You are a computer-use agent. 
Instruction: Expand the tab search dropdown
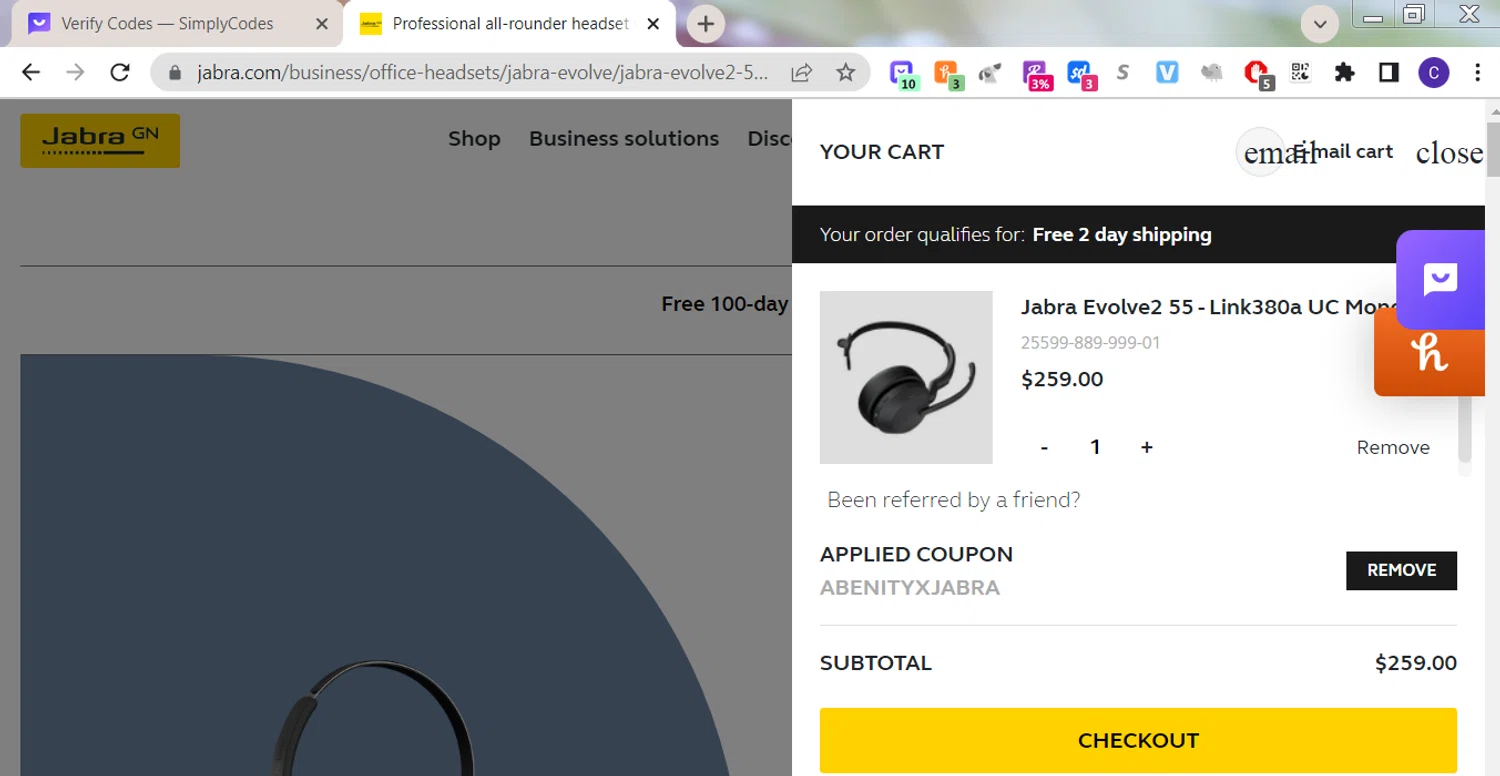coord(1320,24)
